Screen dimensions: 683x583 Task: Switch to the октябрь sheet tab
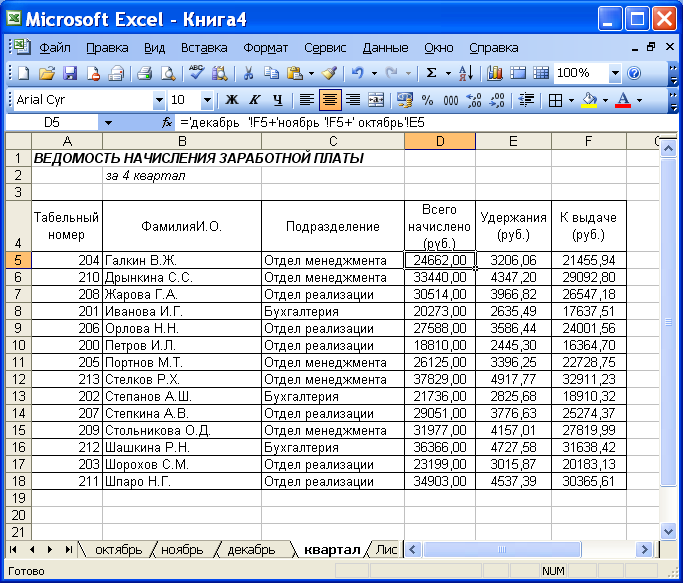(118, 550)
